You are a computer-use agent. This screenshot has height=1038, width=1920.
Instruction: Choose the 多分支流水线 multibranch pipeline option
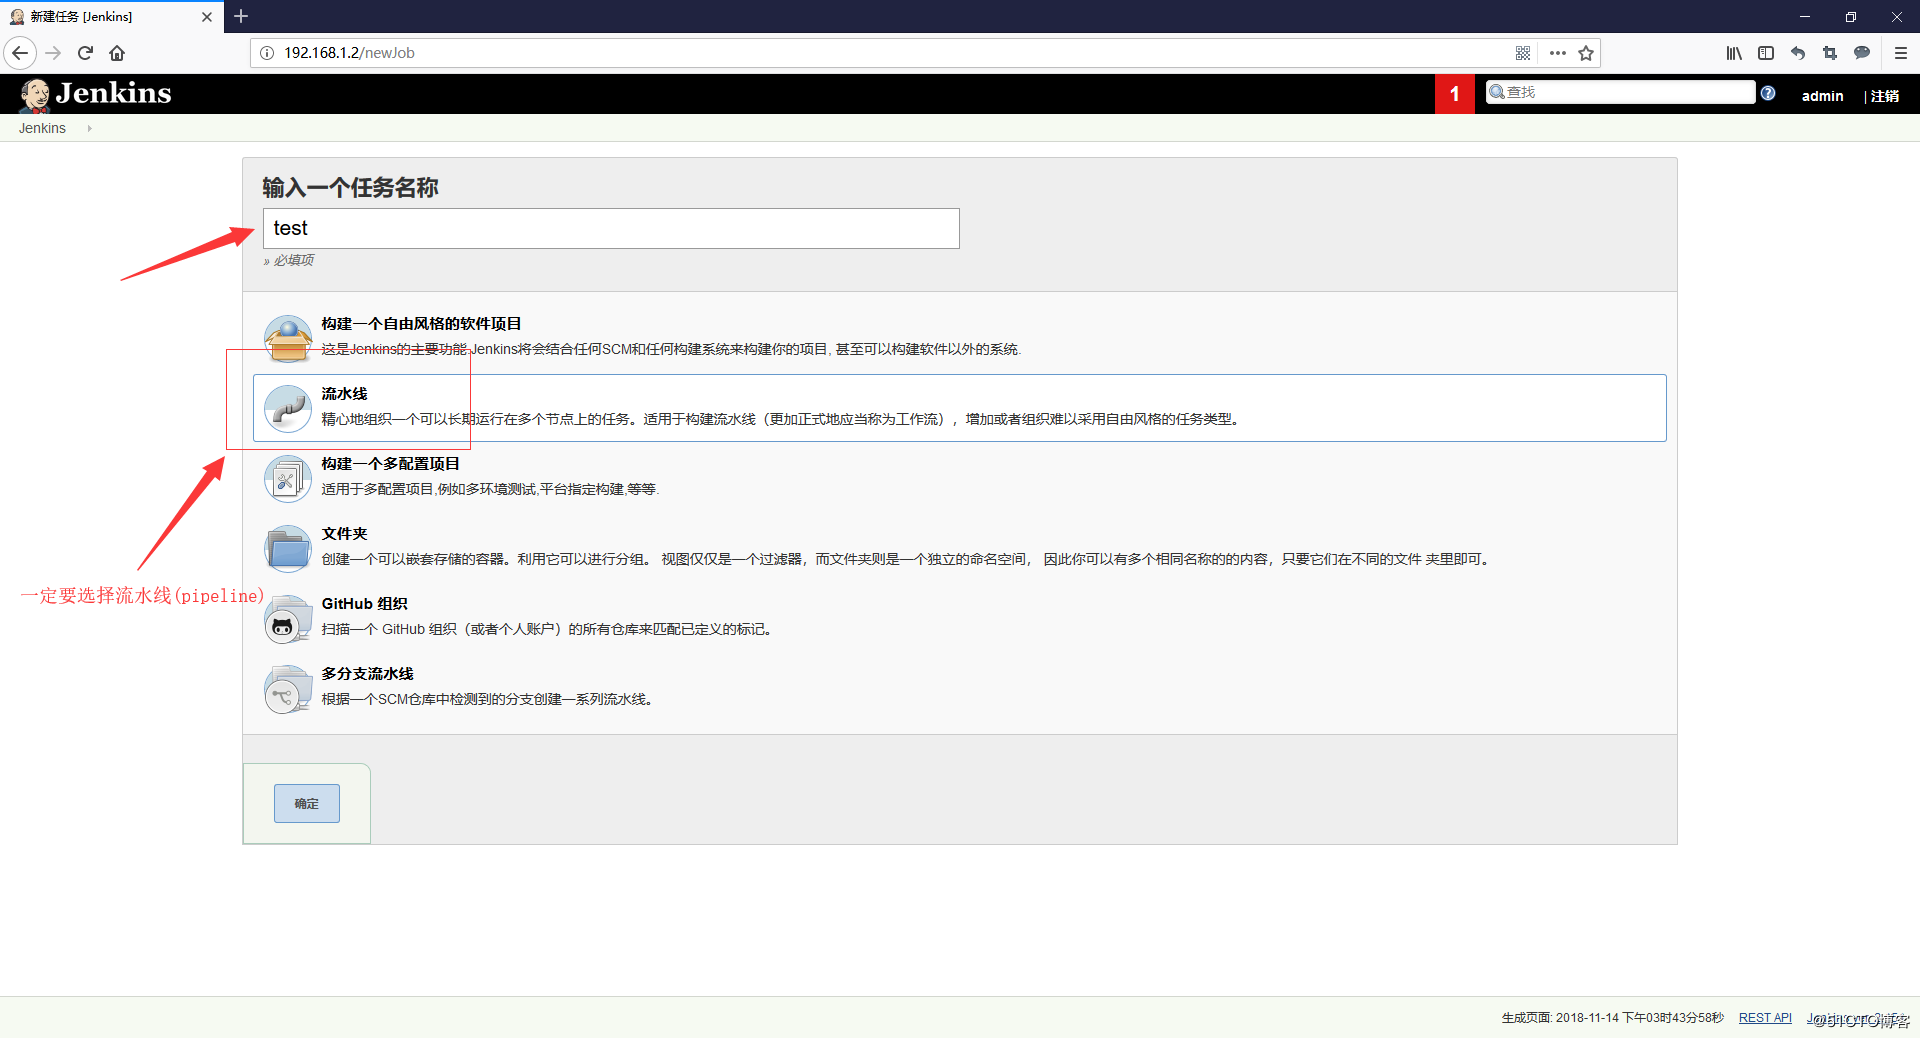coord(367,673)
